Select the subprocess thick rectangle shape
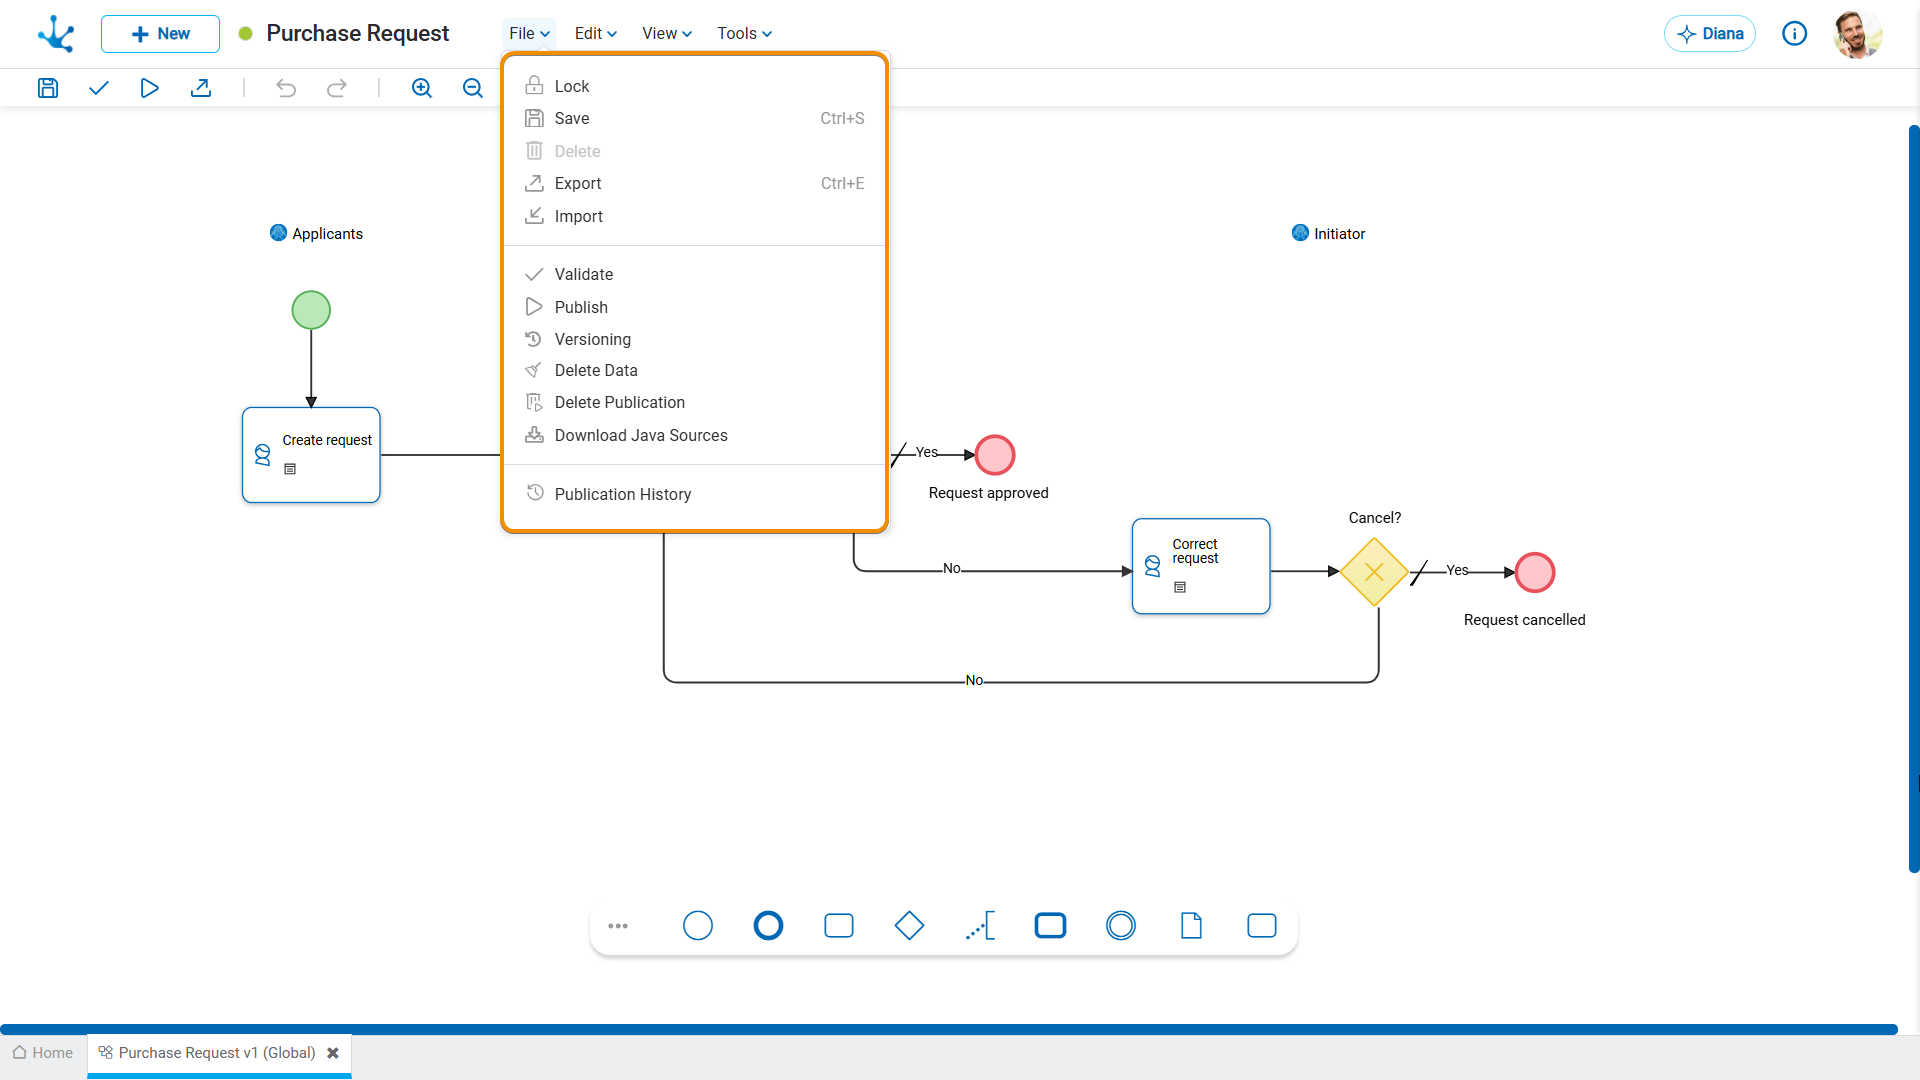The height and width of the screenshot is (1080, 1920). pos(1050,926)
